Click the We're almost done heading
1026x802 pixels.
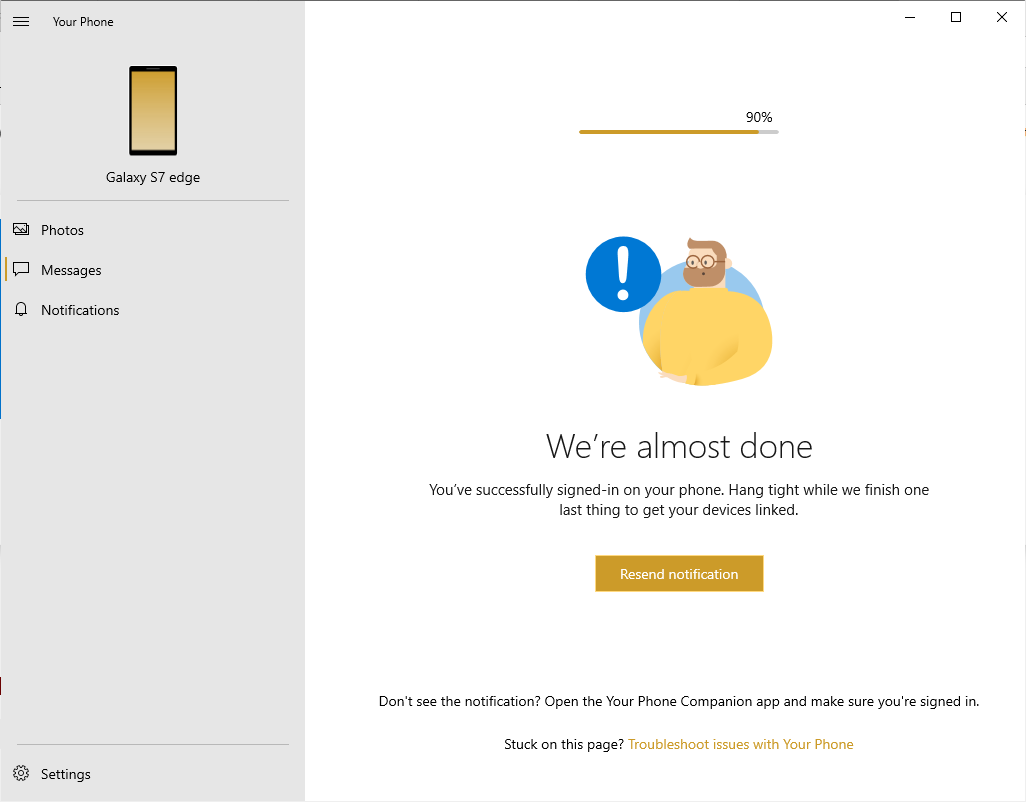point(679,446)
